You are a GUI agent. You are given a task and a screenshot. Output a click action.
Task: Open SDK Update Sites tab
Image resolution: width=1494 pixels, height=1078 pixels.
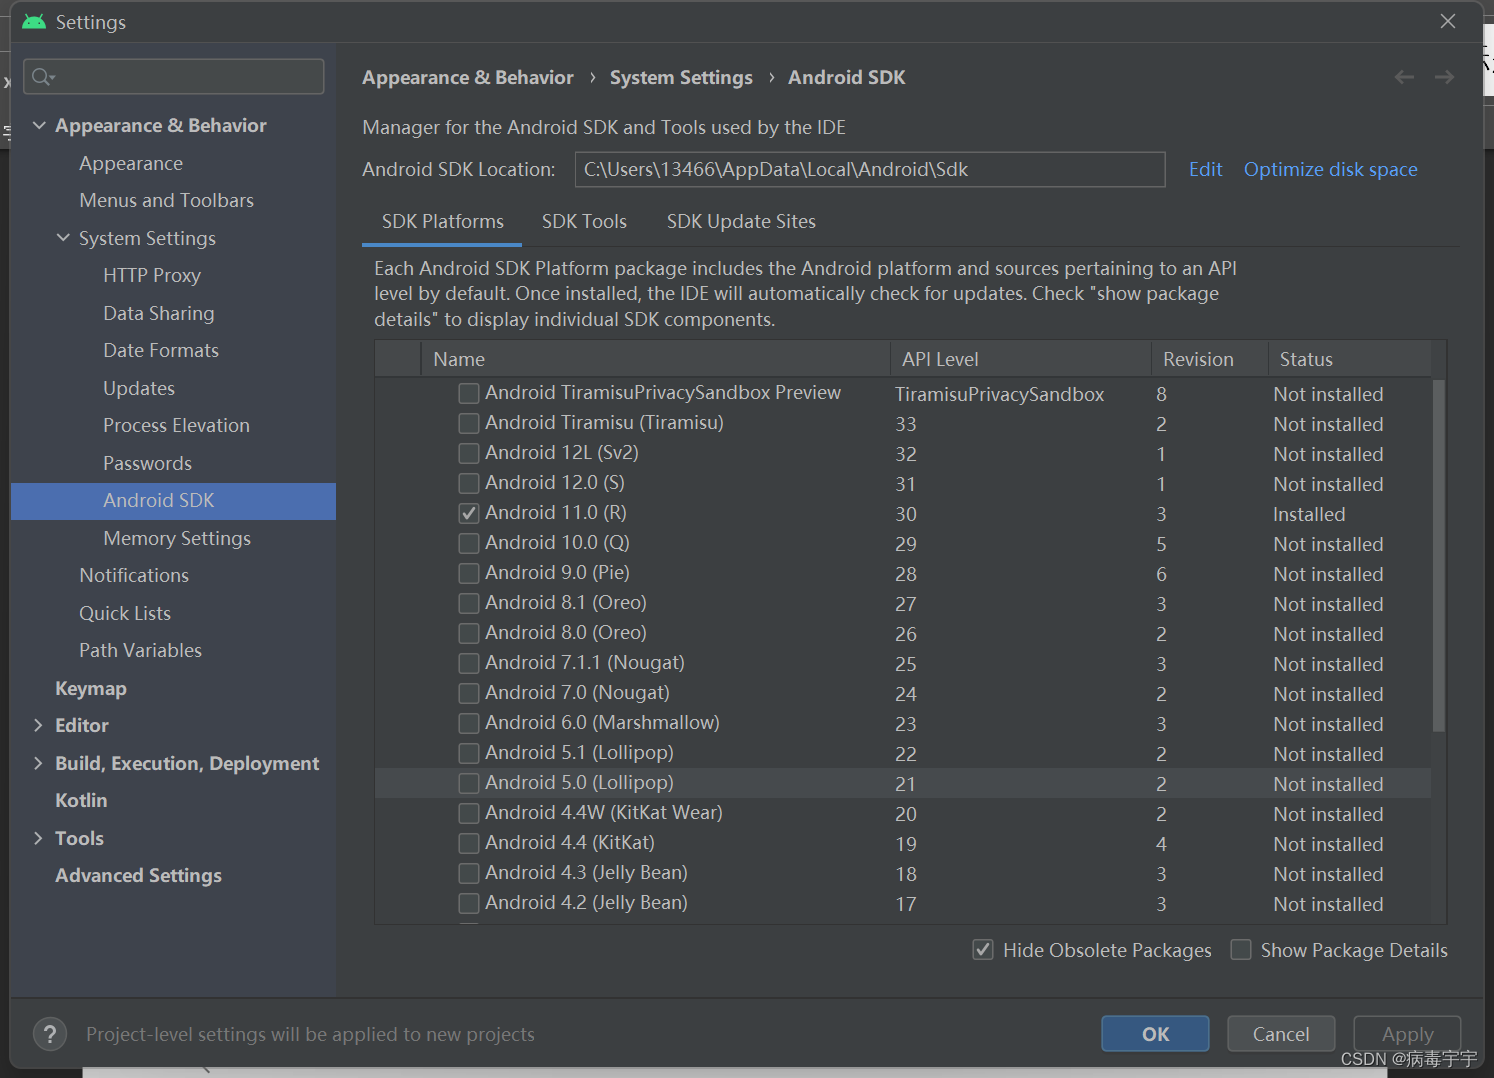click(741, 221)
